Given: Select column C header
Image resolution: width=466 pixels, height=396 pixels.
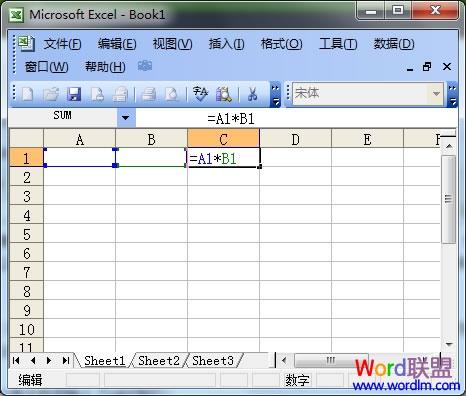Looking at the screenshot, I should [x=223, y=139].
